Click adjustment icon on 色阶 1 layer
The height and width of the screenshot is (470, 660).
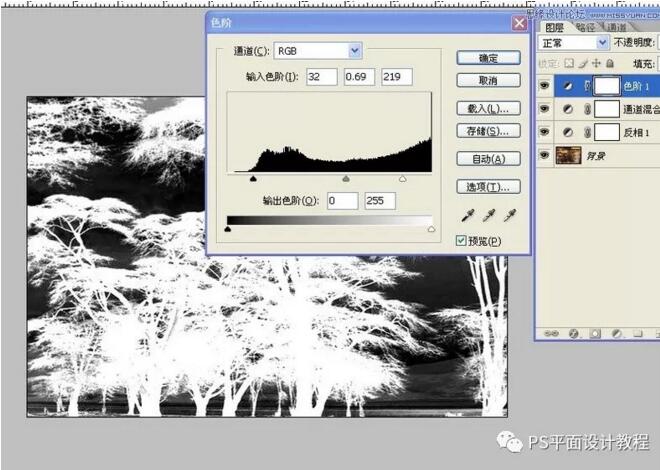coord(568,86)
